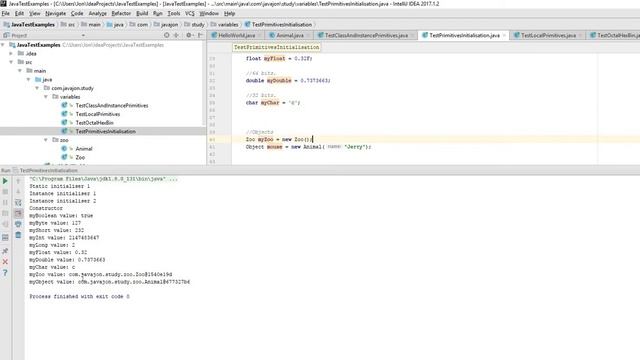Switch to TestLocalPrimitives.java editor tab
This screenshot has width=640, height=360.
click(548, 36)
